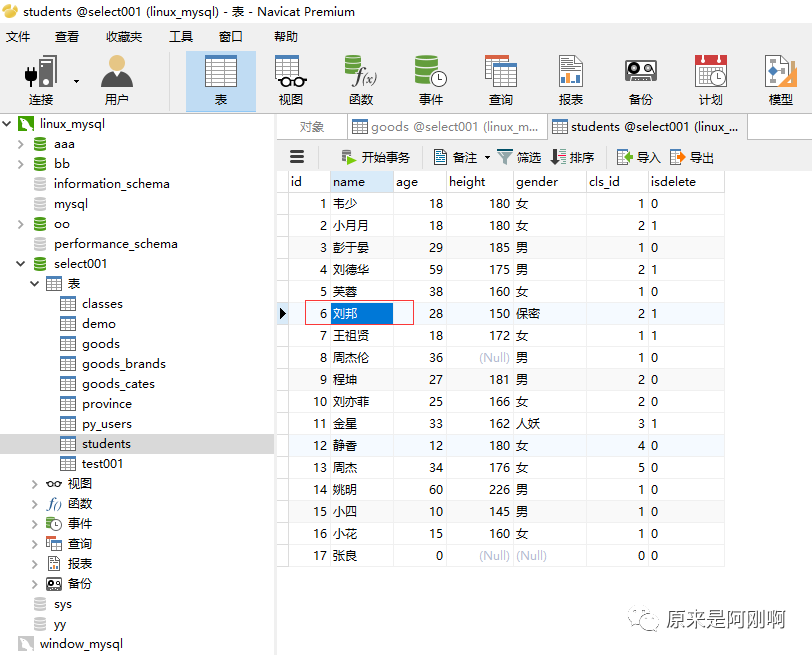The image size is (812, 655).
Task: Switch to the 对象 tab
Action: coord(312,127)
